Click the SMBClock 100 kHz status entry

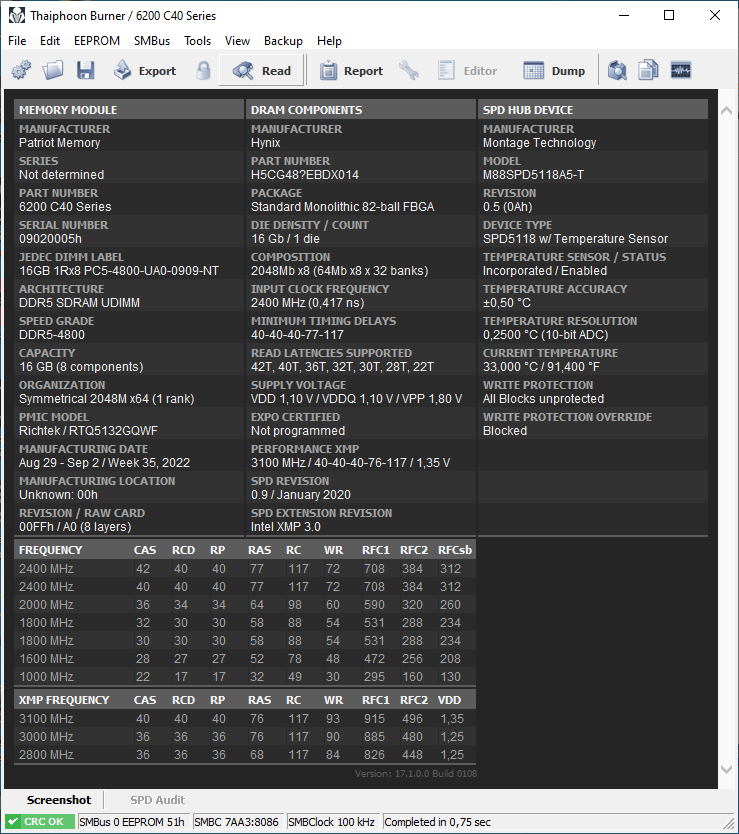tap(331, 822)
